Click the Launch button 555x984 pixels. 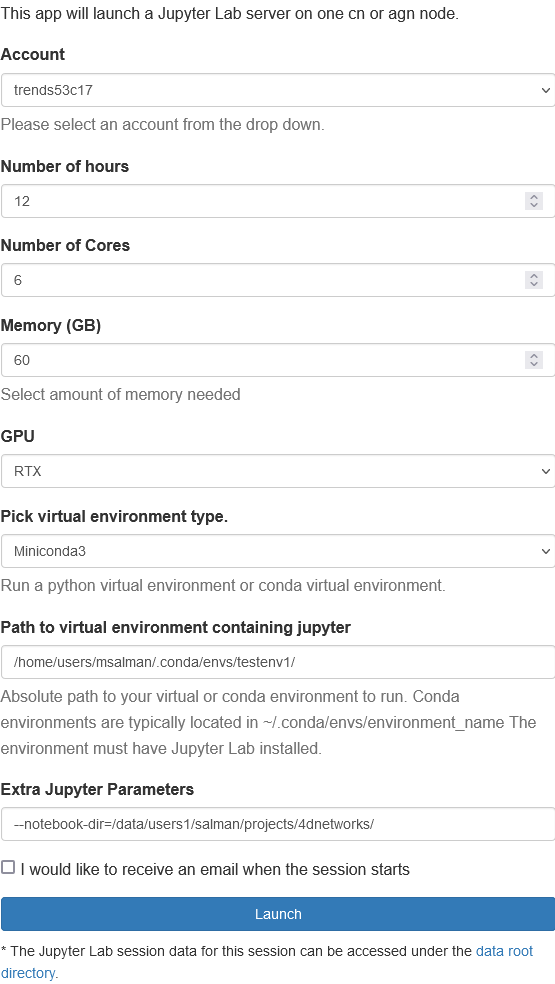tap(278, 914)
